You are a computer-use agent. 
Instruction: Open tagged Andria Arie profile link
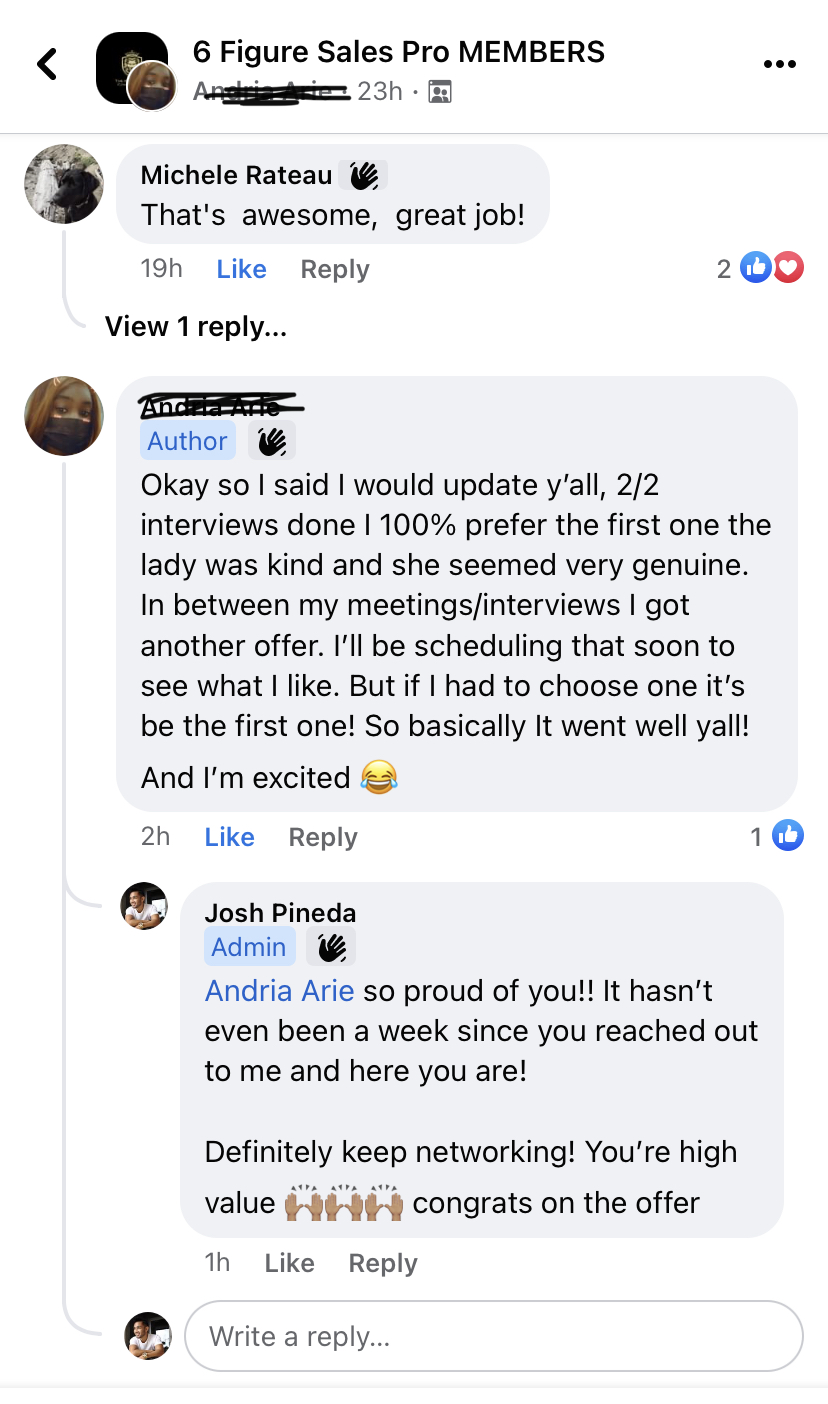pyautogui.click(x=279, y=991)
